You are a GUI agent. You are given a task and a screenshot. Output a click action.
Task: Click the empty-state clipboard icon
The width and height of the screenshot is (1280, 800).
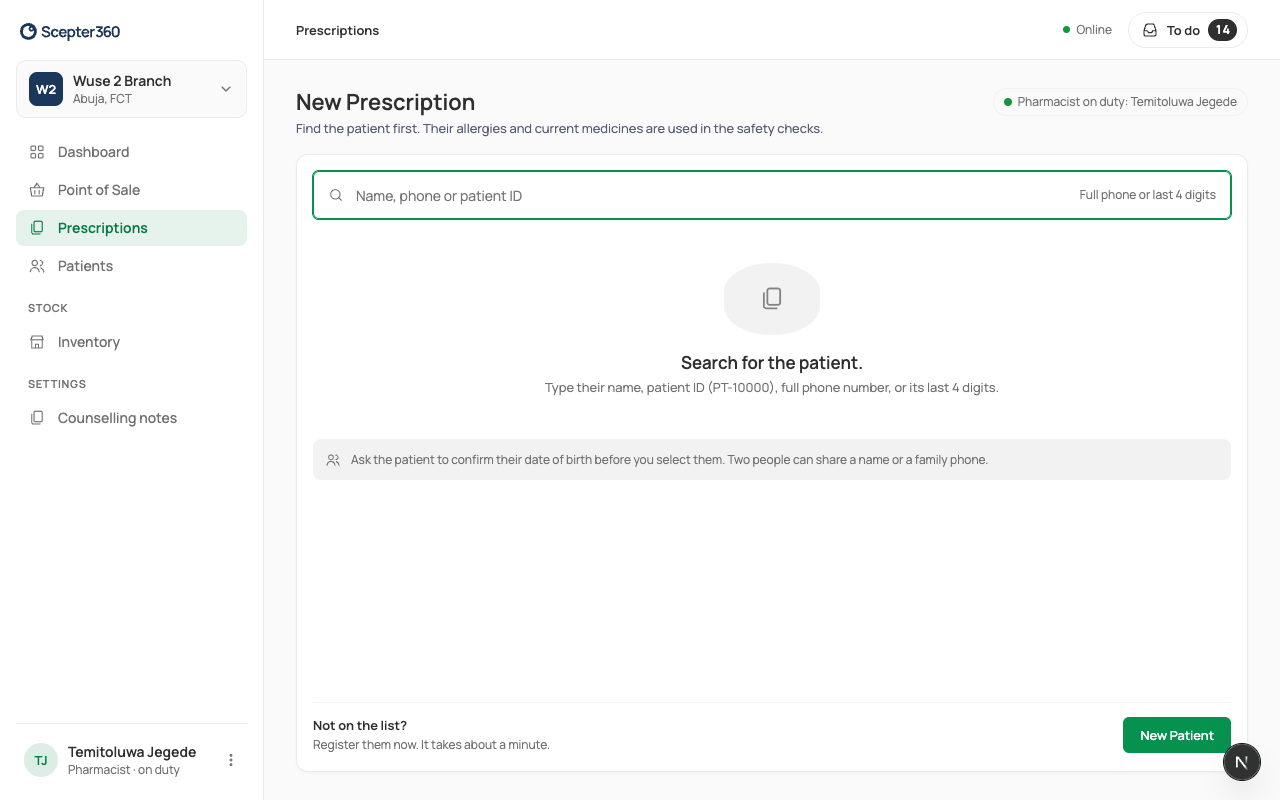[772, 298]
